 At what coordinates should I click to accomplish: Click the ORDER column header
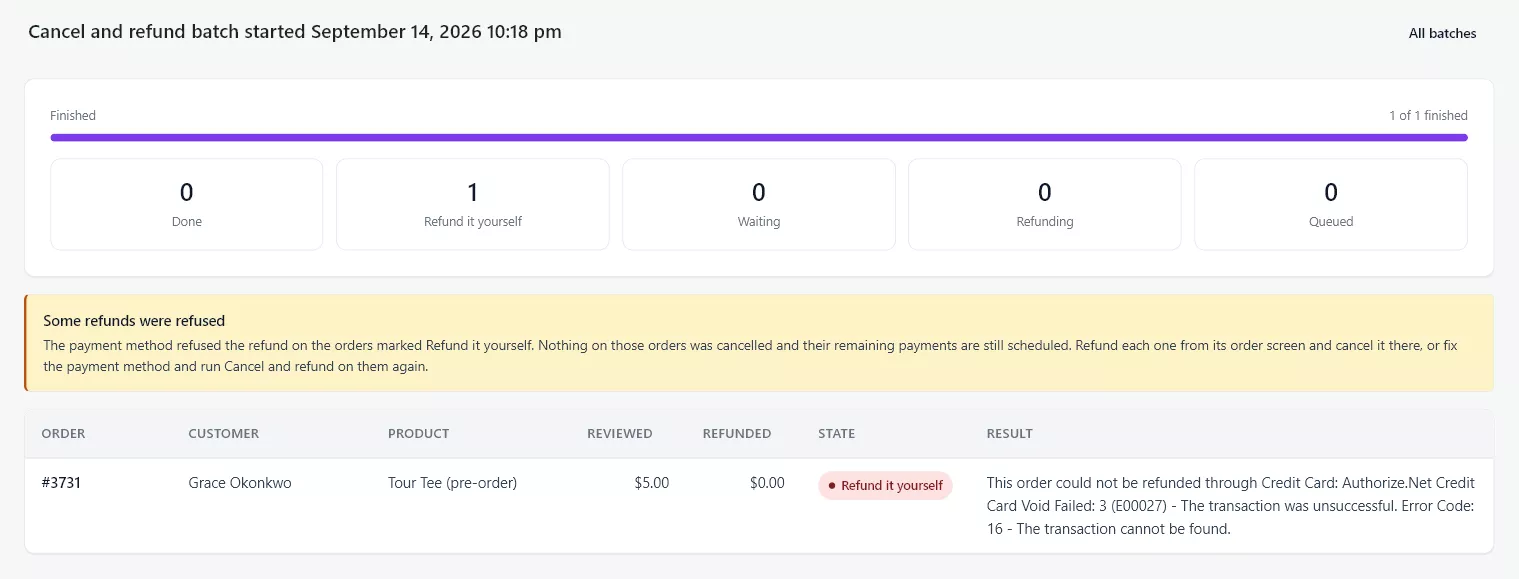pyautogui.click(x=63, y=433)
